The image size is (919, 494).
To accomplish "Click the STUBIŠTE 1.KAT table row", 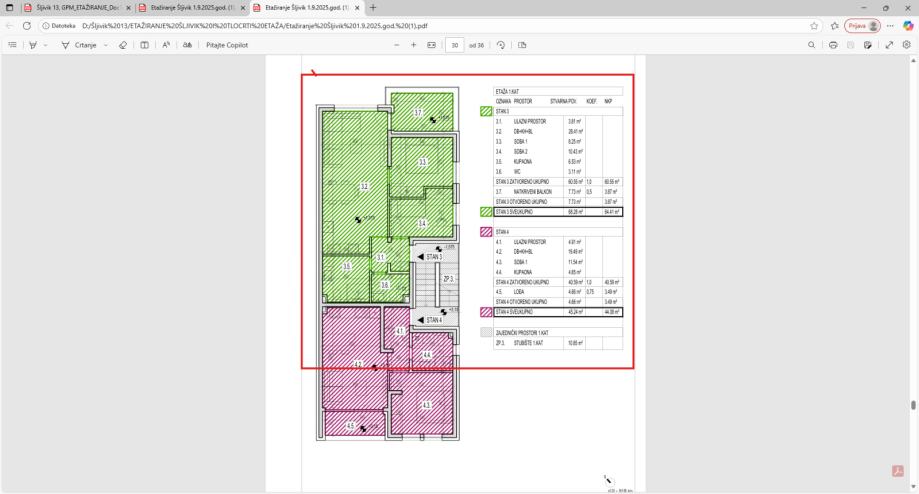I will click(x=559, y=343).
